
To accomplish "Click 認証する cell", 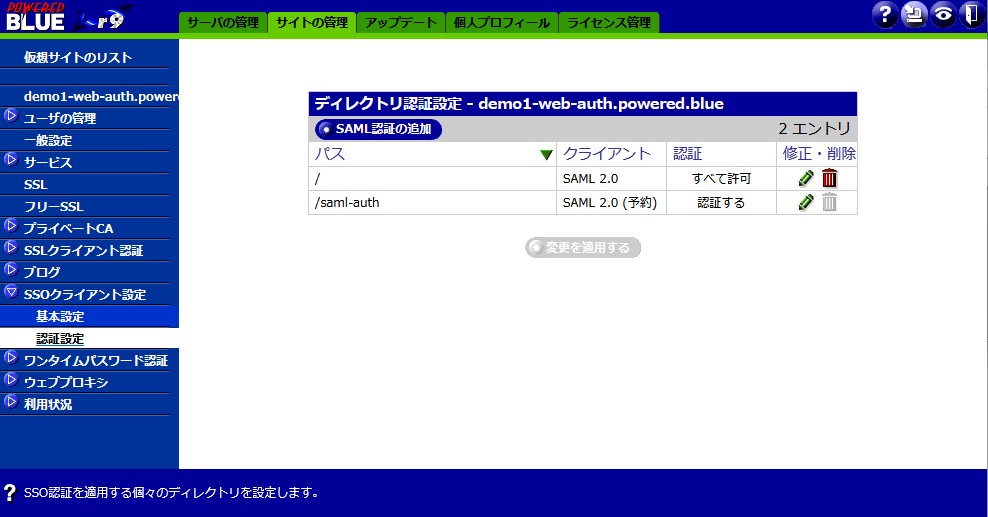I will coord(721,203).
